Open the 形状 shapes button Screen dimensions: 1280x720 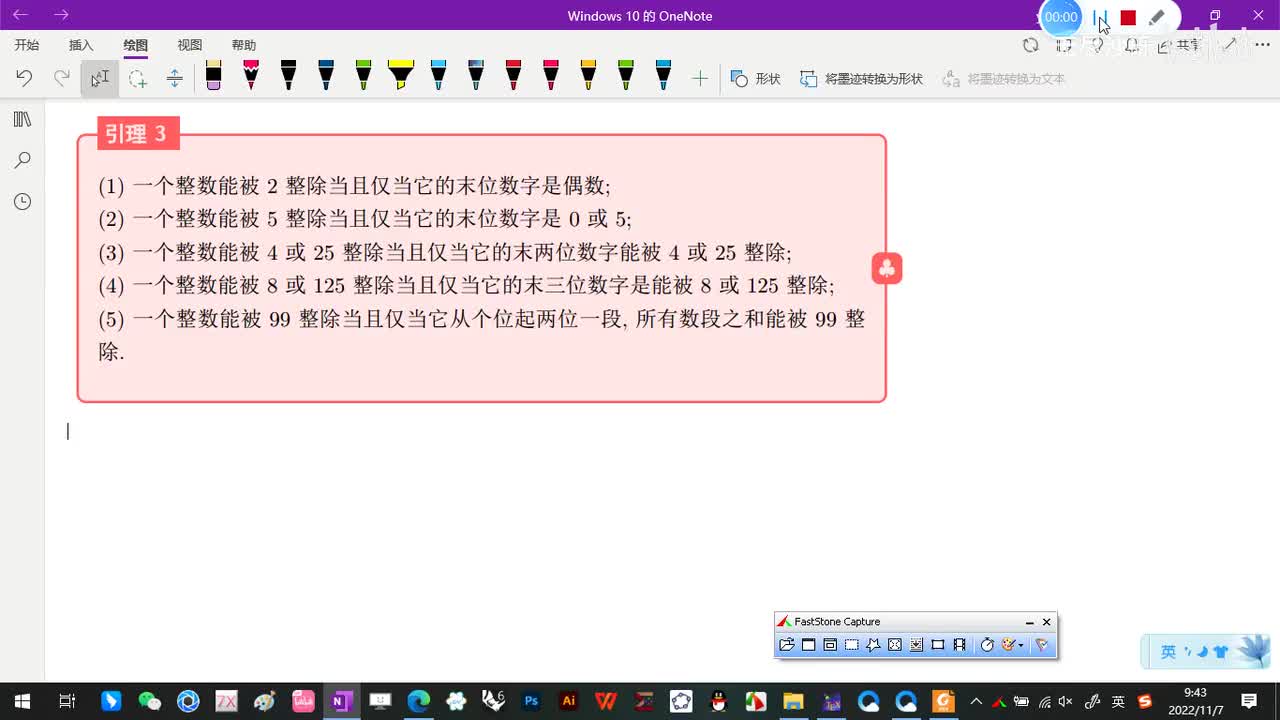756,78
